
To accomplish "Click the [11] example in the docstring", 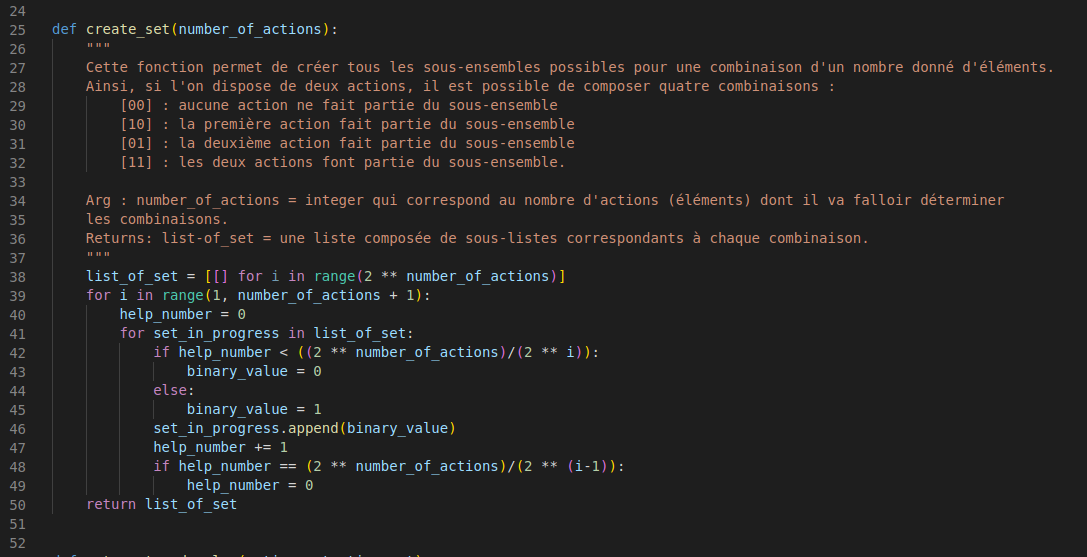I will tap(136, 162).
